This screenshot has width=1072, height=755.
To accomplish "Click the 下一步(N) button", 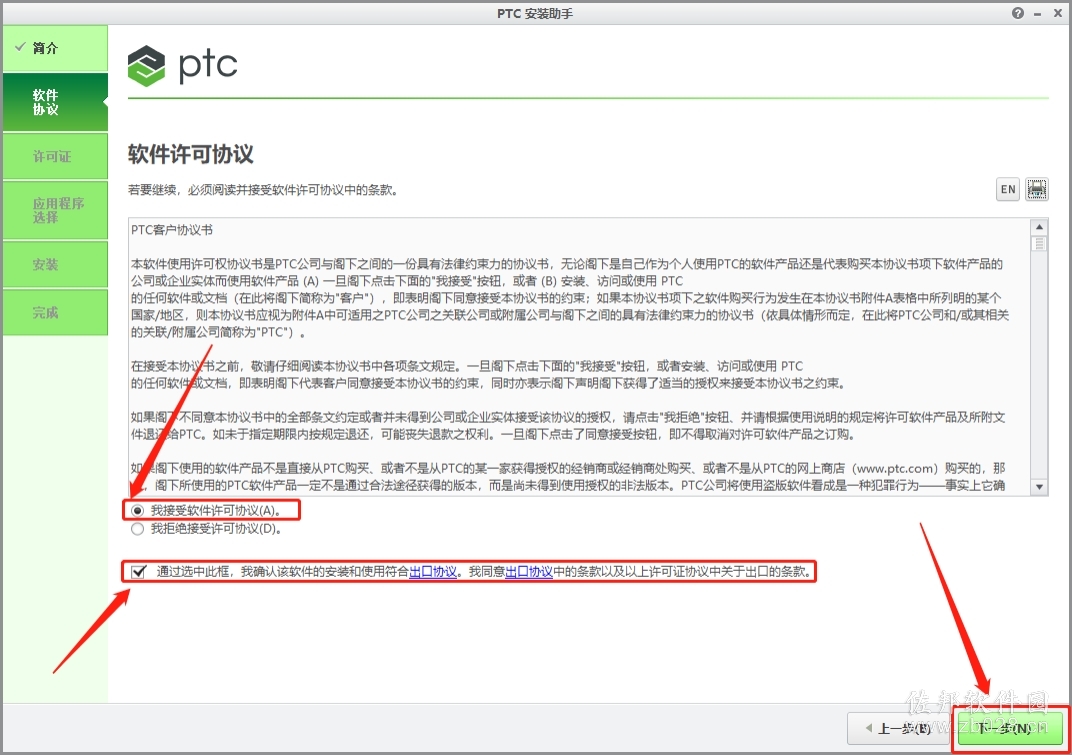I will [1010, 728].
